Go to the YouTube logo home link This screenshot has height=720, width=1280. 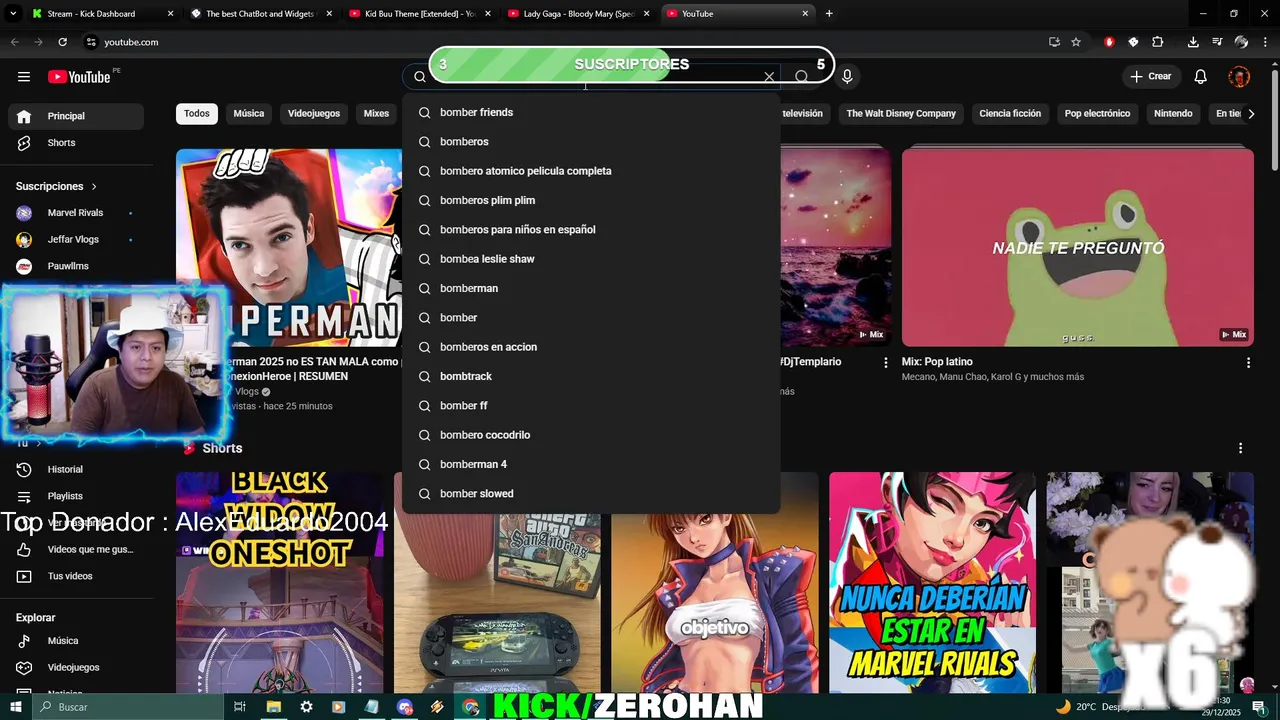click(x=79, y=77)
